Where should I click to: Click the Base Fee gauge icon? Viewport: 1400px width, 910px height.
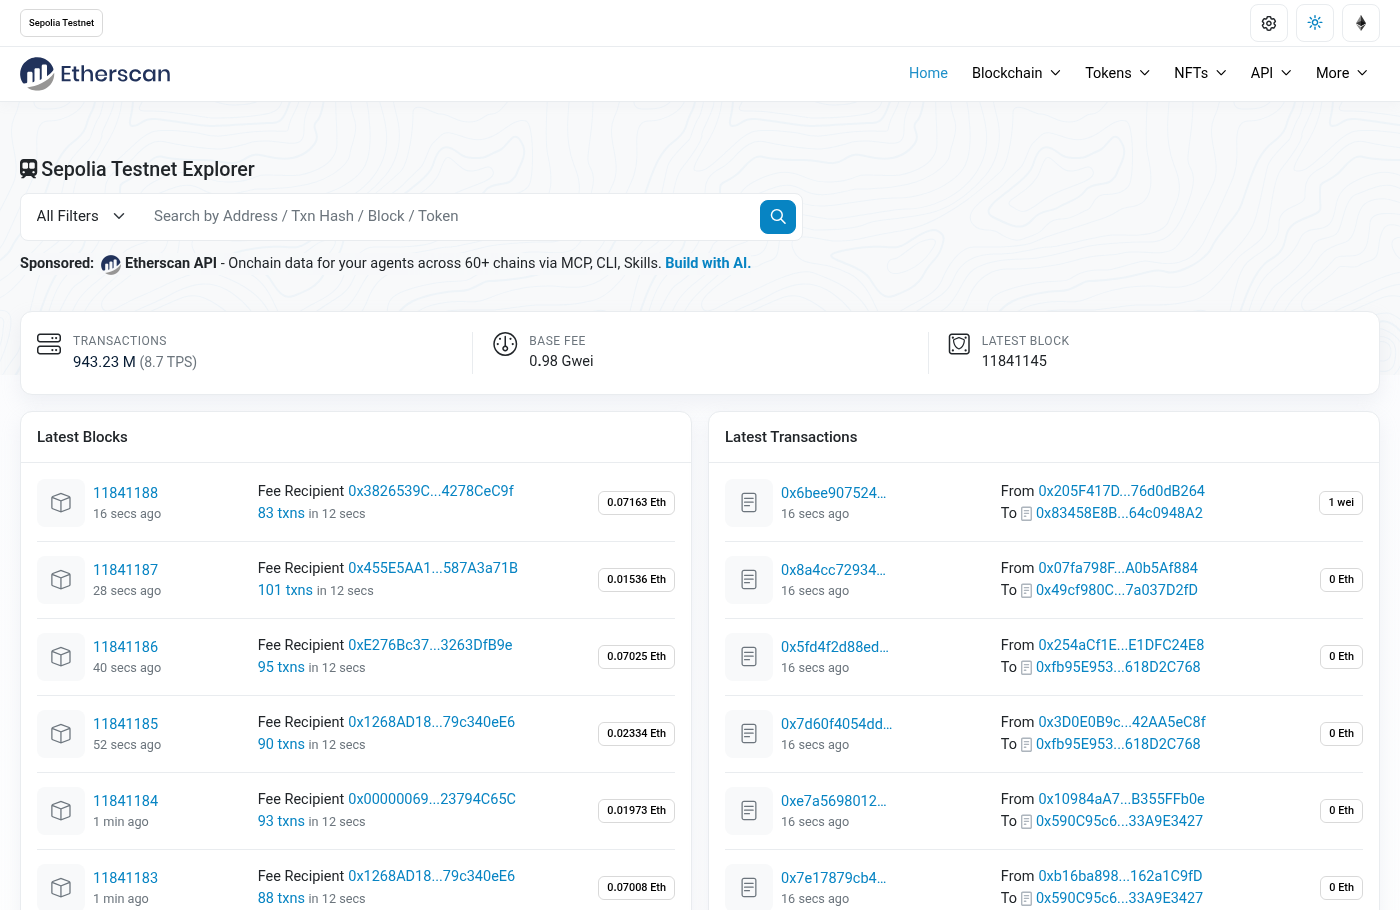click(x=505, y=344)
